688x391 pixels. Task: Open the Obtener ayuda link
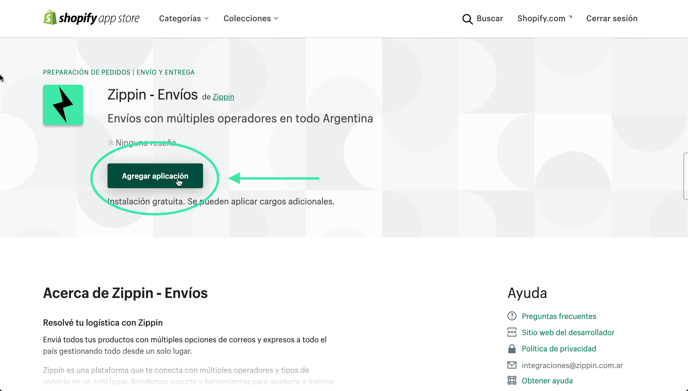(547, 380)
